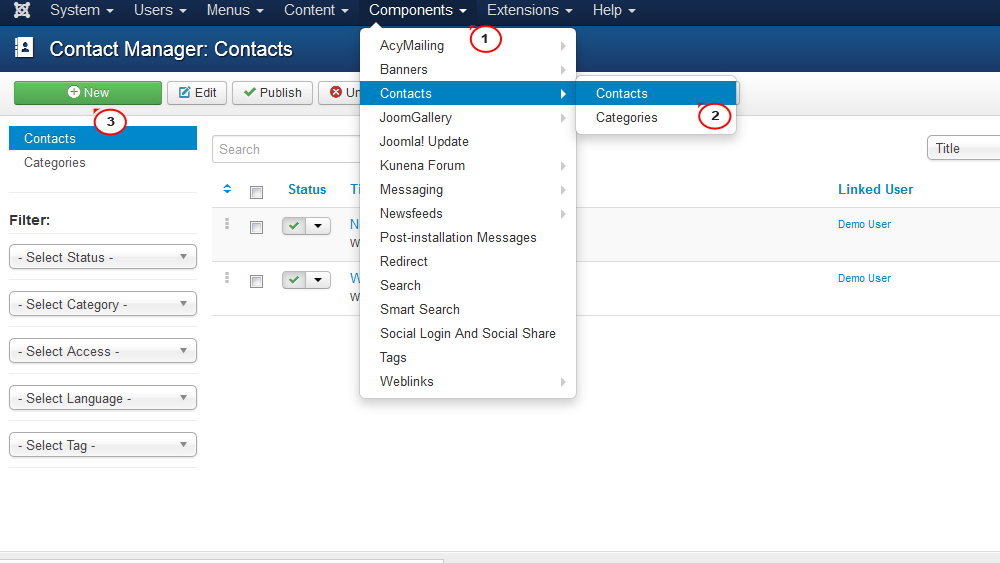Select Newsfeeds menu entry
Screen dimensions: 1000x563
pyautogui.click(x=467, y=214)
